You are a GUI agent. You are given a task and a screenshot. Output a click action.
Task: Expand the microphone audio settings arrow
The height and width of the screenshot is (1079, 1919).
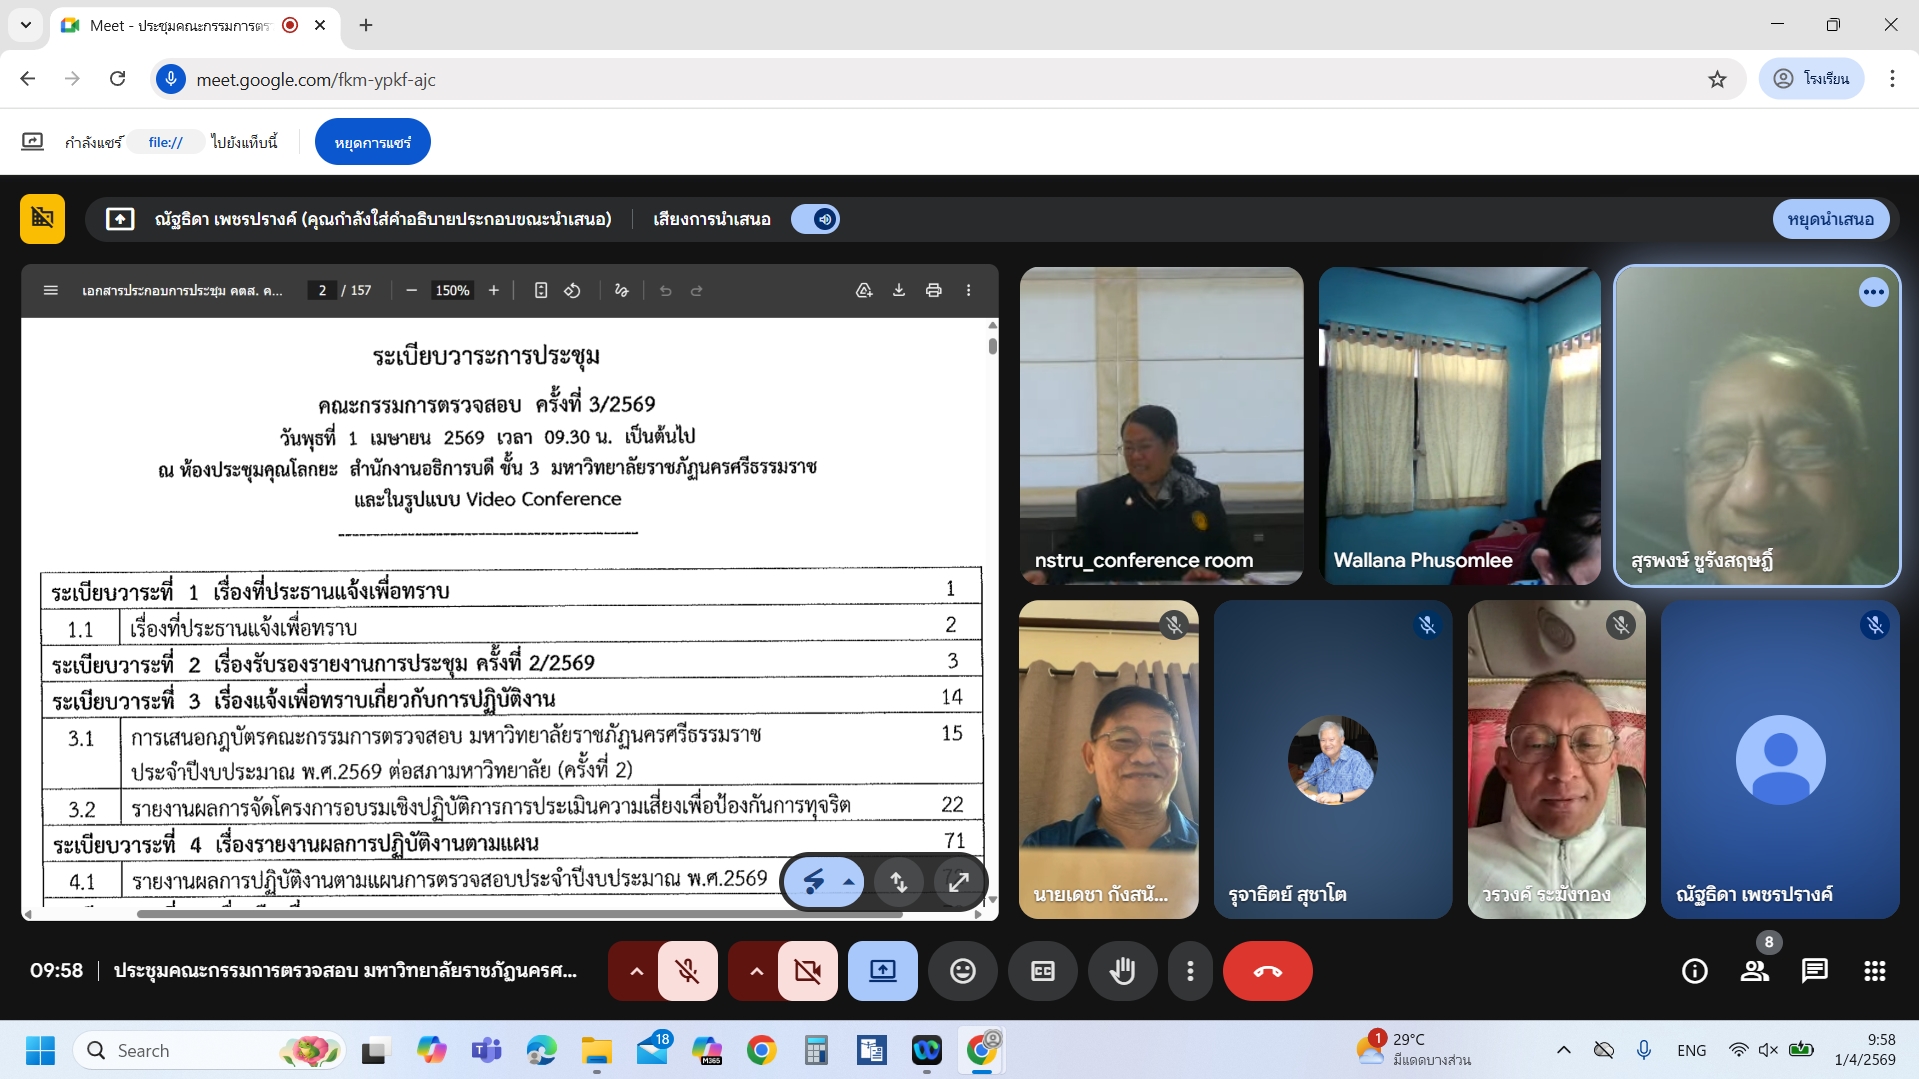point(635,970)
